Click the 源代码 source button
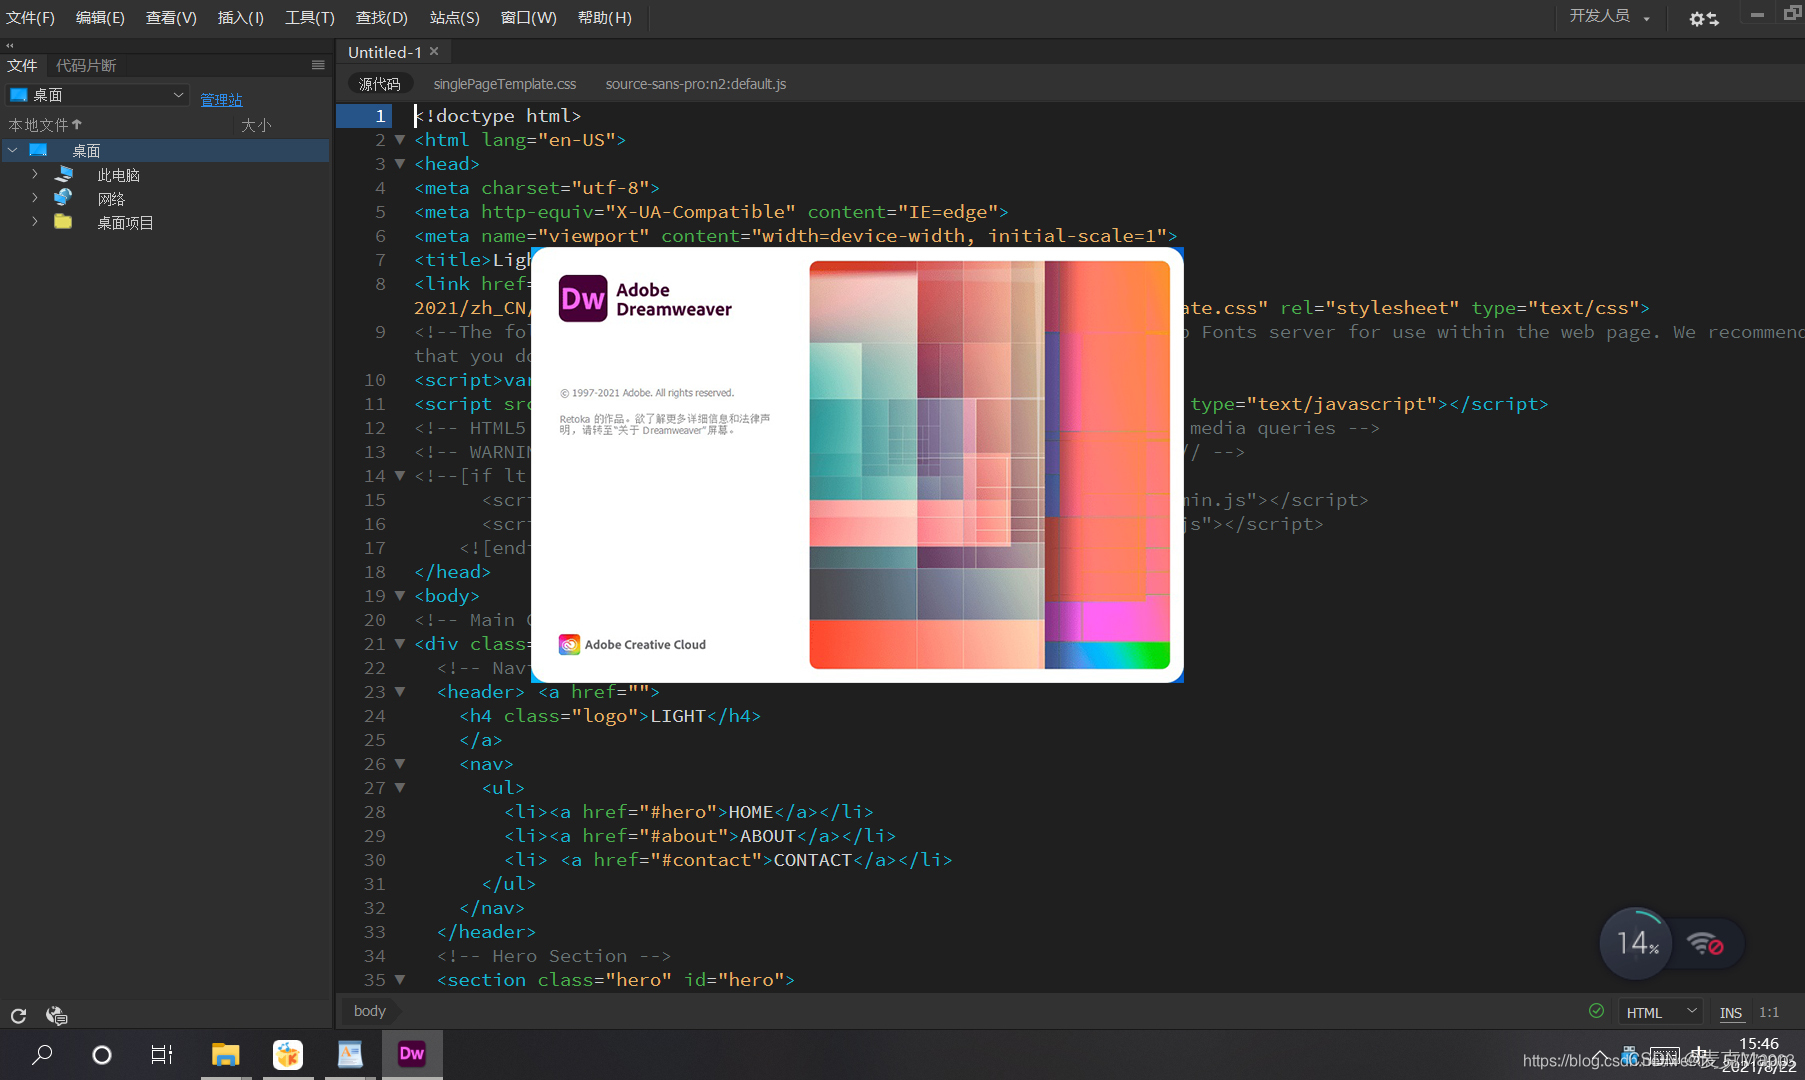The image size is (1805, 1080). pos(380,84)
